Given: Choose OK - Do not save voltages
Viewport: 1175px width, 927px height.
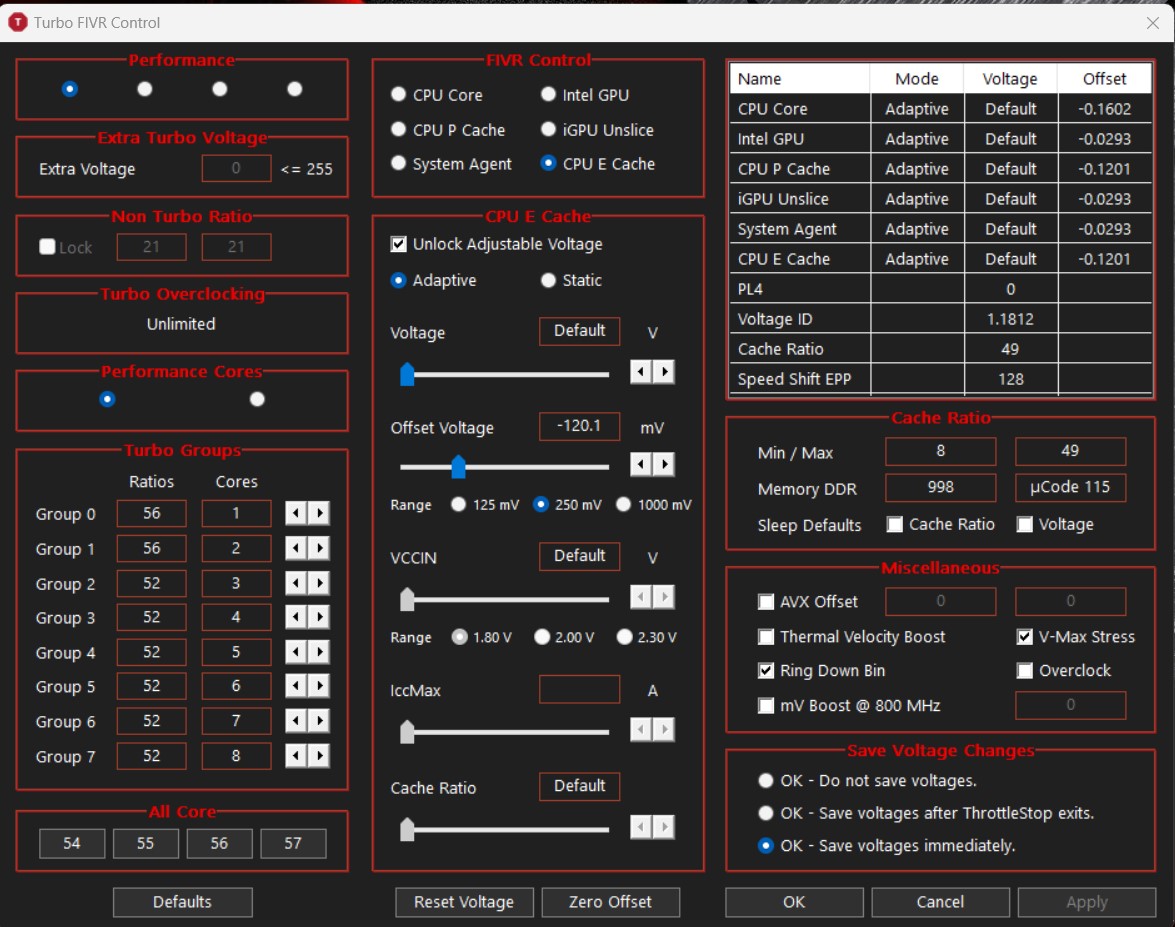Looking at the screenshot, I should point(766,780).
